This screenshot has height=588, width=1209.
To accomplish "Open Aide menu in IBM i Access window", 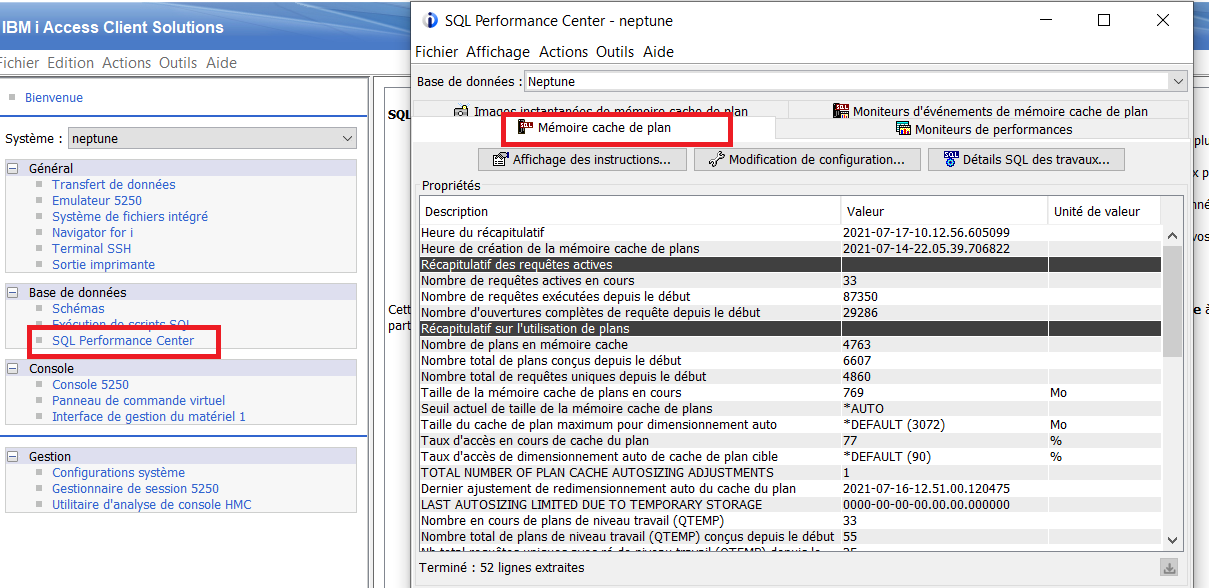I will point(221,62).
